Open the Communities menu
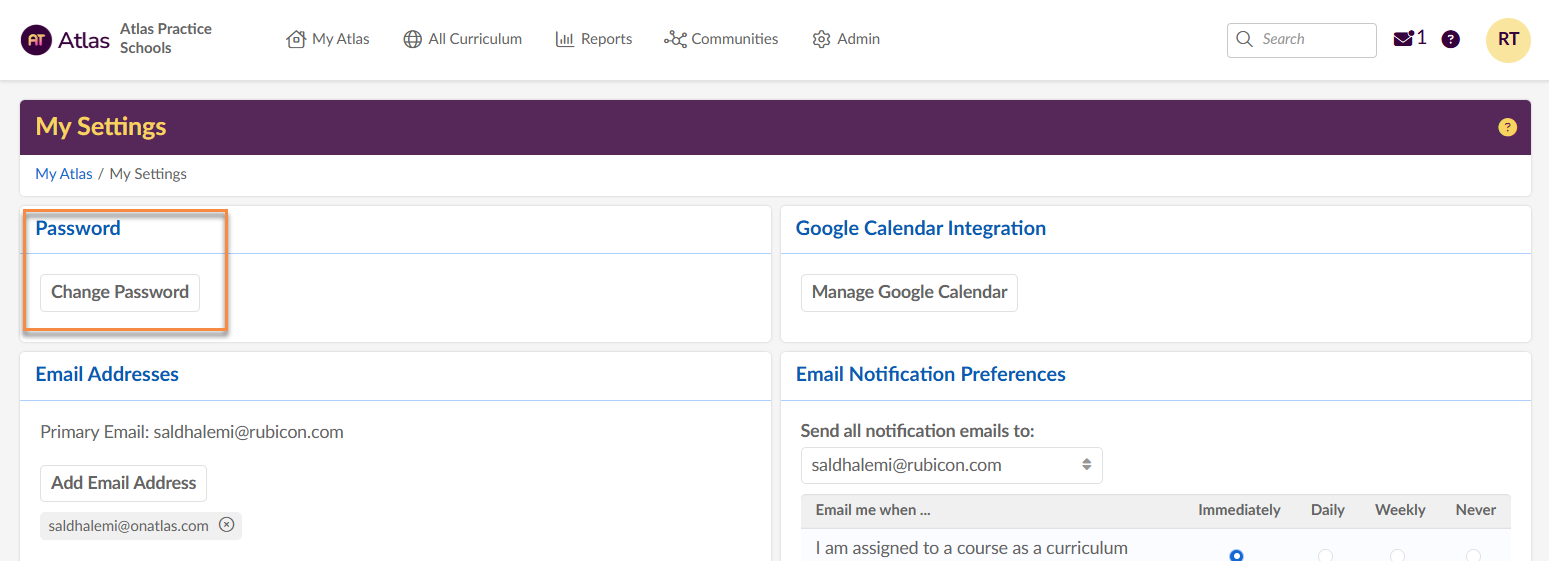 pos(721,39)
